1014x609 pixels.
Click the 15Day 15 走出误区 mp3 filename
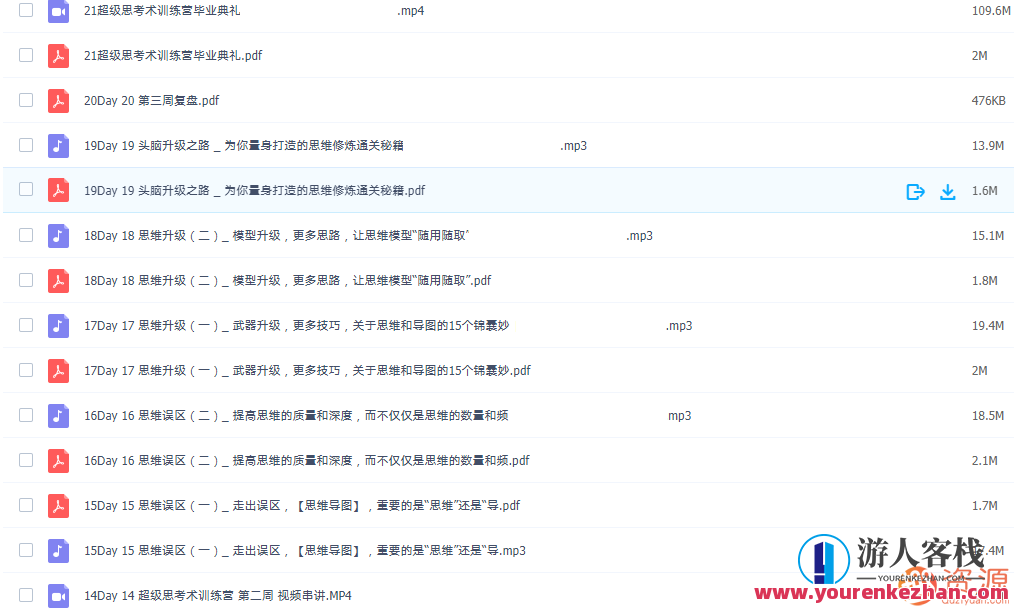pyautogui.click(x=300, y=550)
